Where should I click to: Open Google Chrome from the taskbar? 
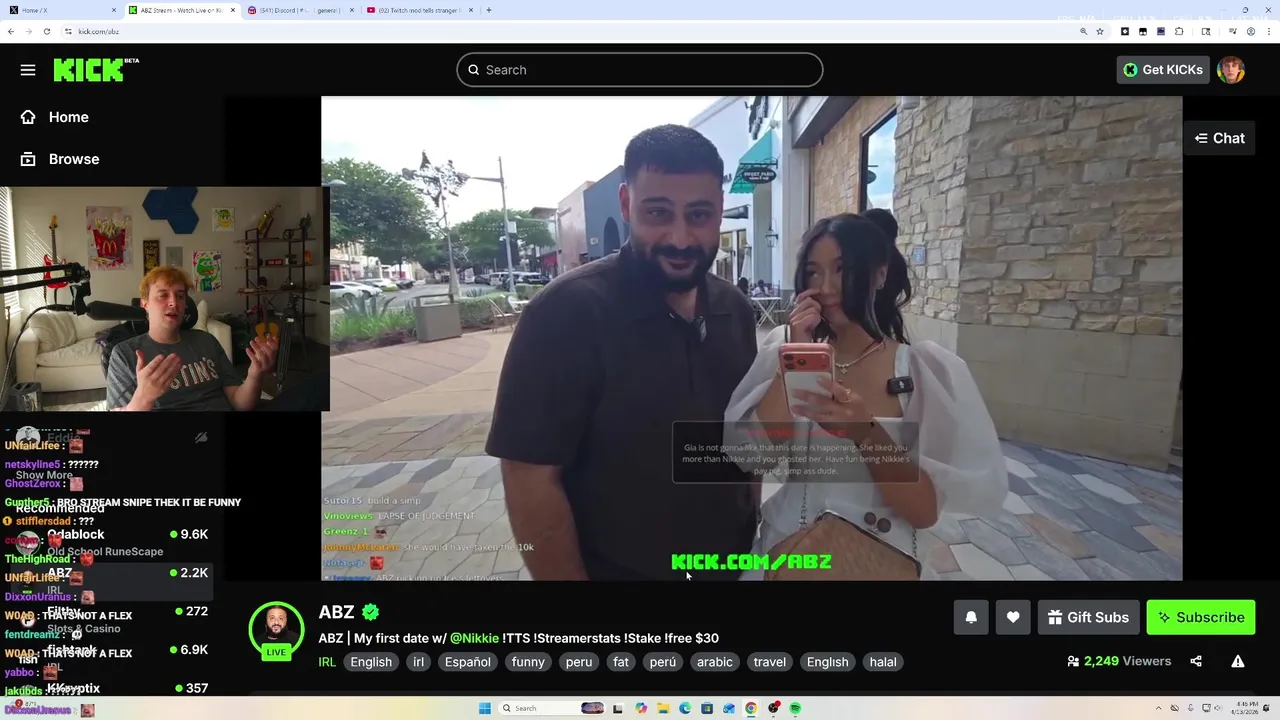point(751,708)
